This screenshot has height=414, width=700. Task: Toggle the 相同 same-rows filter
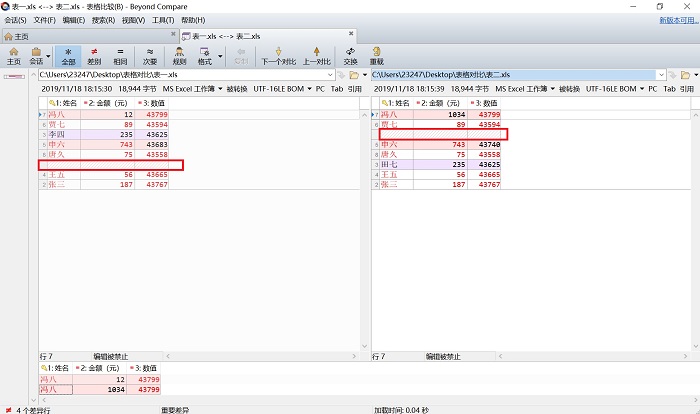tap(120, 56)
